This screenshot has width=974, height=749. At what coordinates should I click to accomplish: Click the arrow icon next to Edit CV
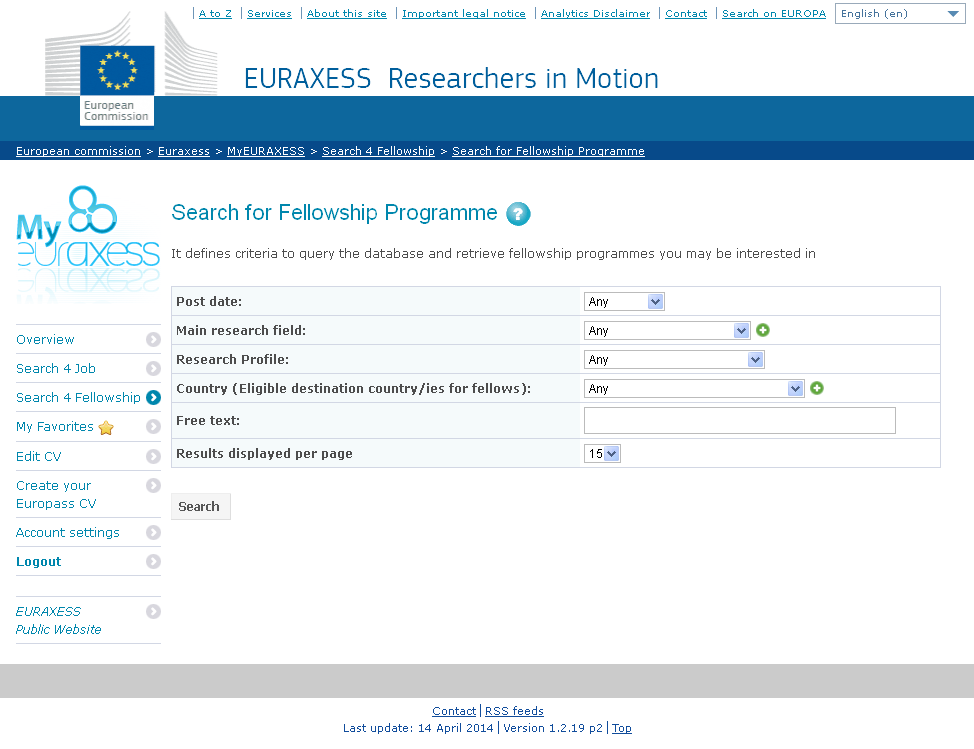(x=153, y=456)
